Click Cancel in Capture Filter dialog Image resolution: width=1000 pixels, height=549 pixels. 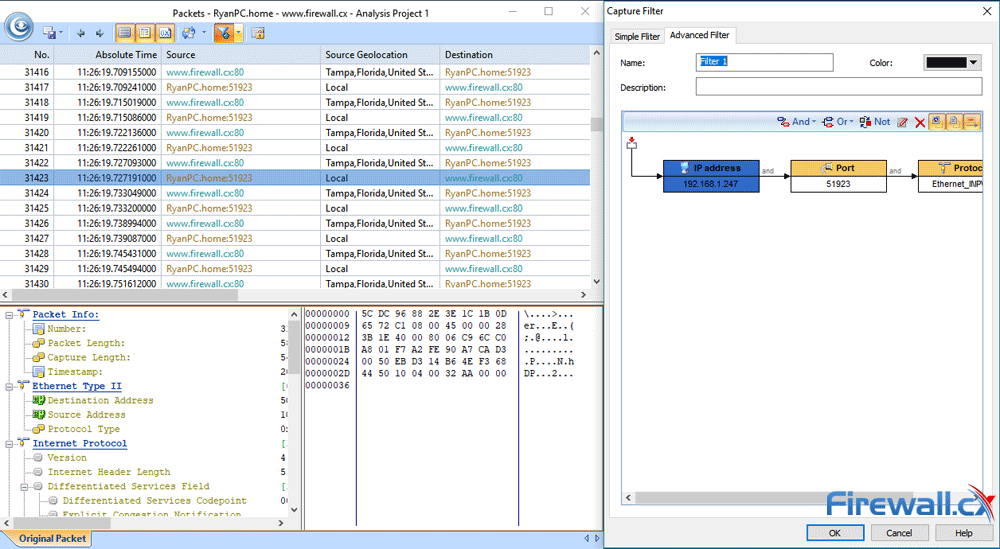(x=899, y=532)
